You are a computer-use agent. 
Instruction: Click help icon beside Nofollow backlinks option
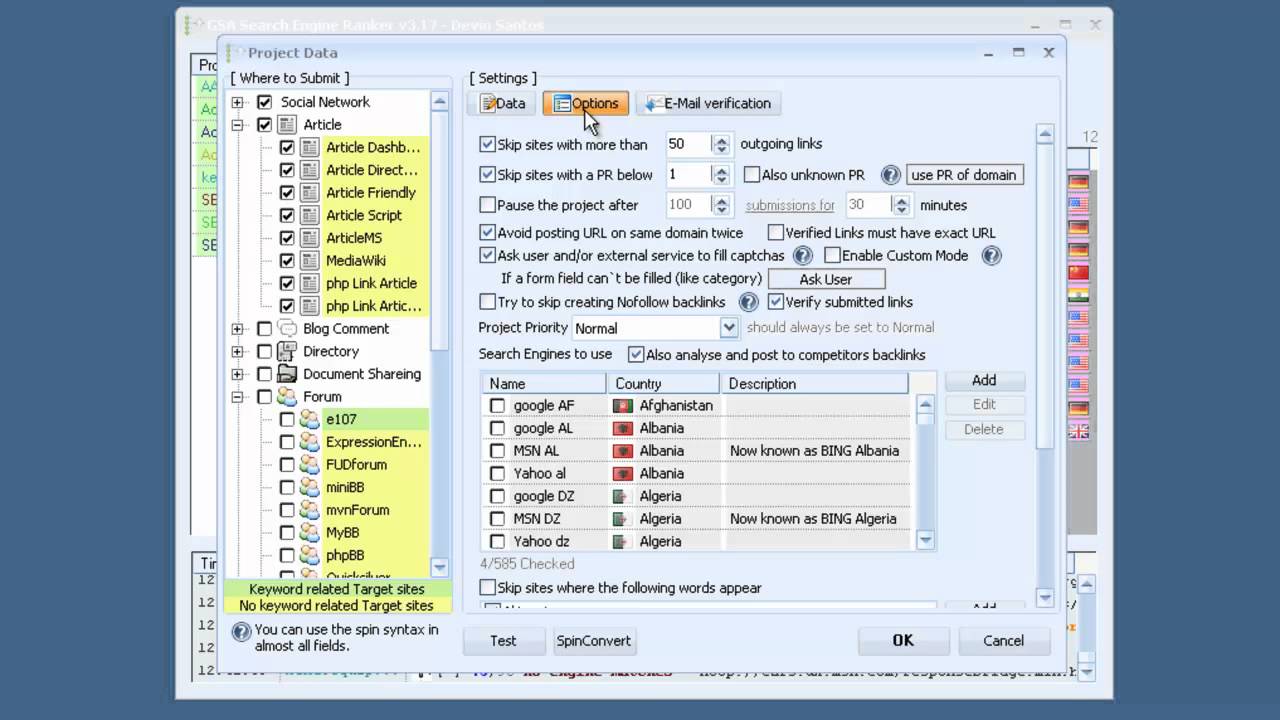(x=748, y=302)
